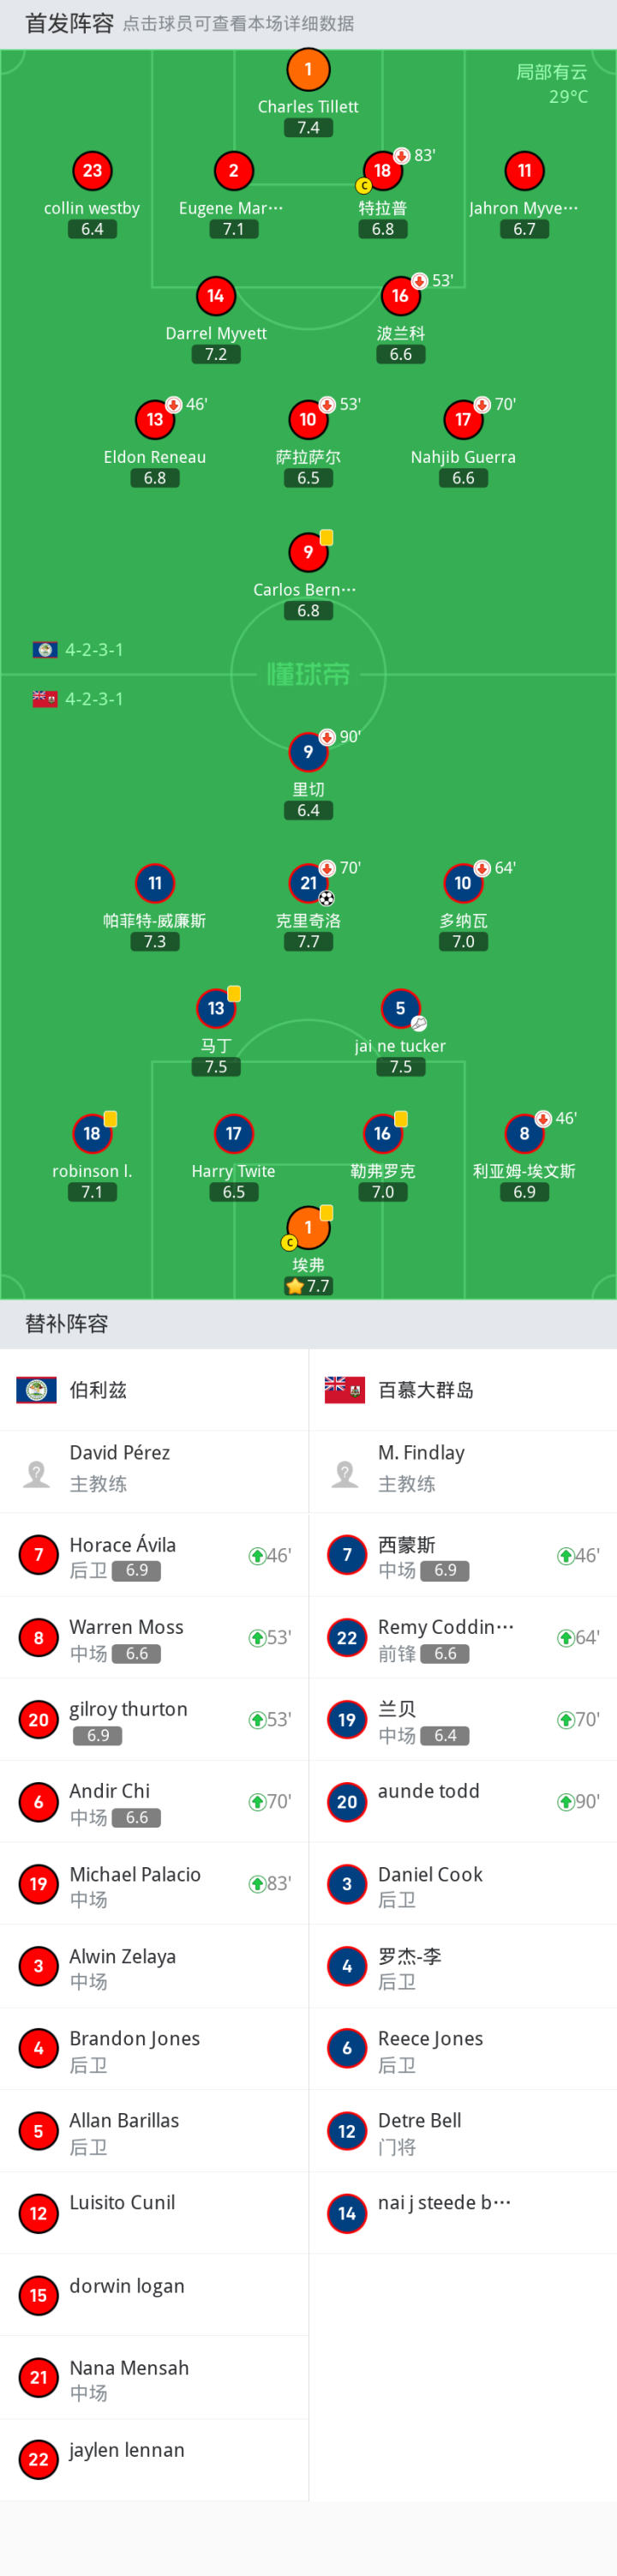
Task: Click the 7.3 rating under 帕菲特-威廉斯
Action: pos(155,942)
